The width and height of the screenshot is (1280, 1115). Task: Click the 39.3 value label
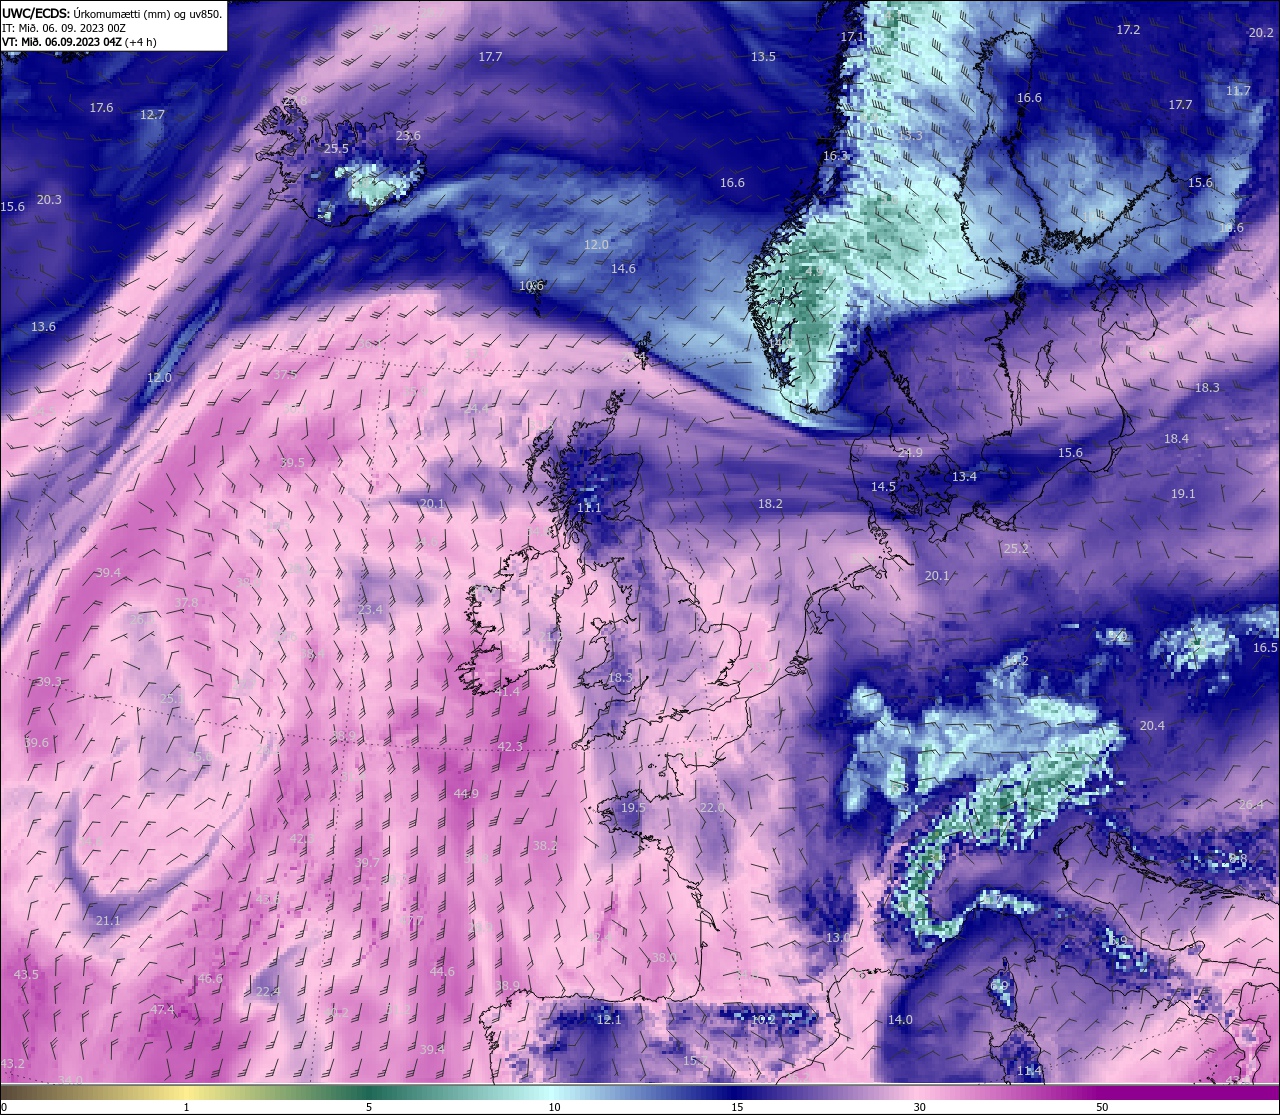point(49,682)
